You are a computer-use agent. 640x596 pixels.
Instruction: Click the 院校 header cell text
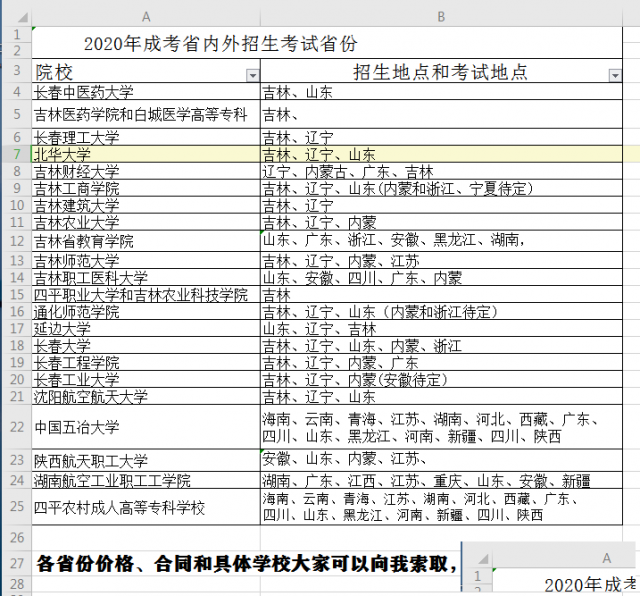click(x=55, y=72)
